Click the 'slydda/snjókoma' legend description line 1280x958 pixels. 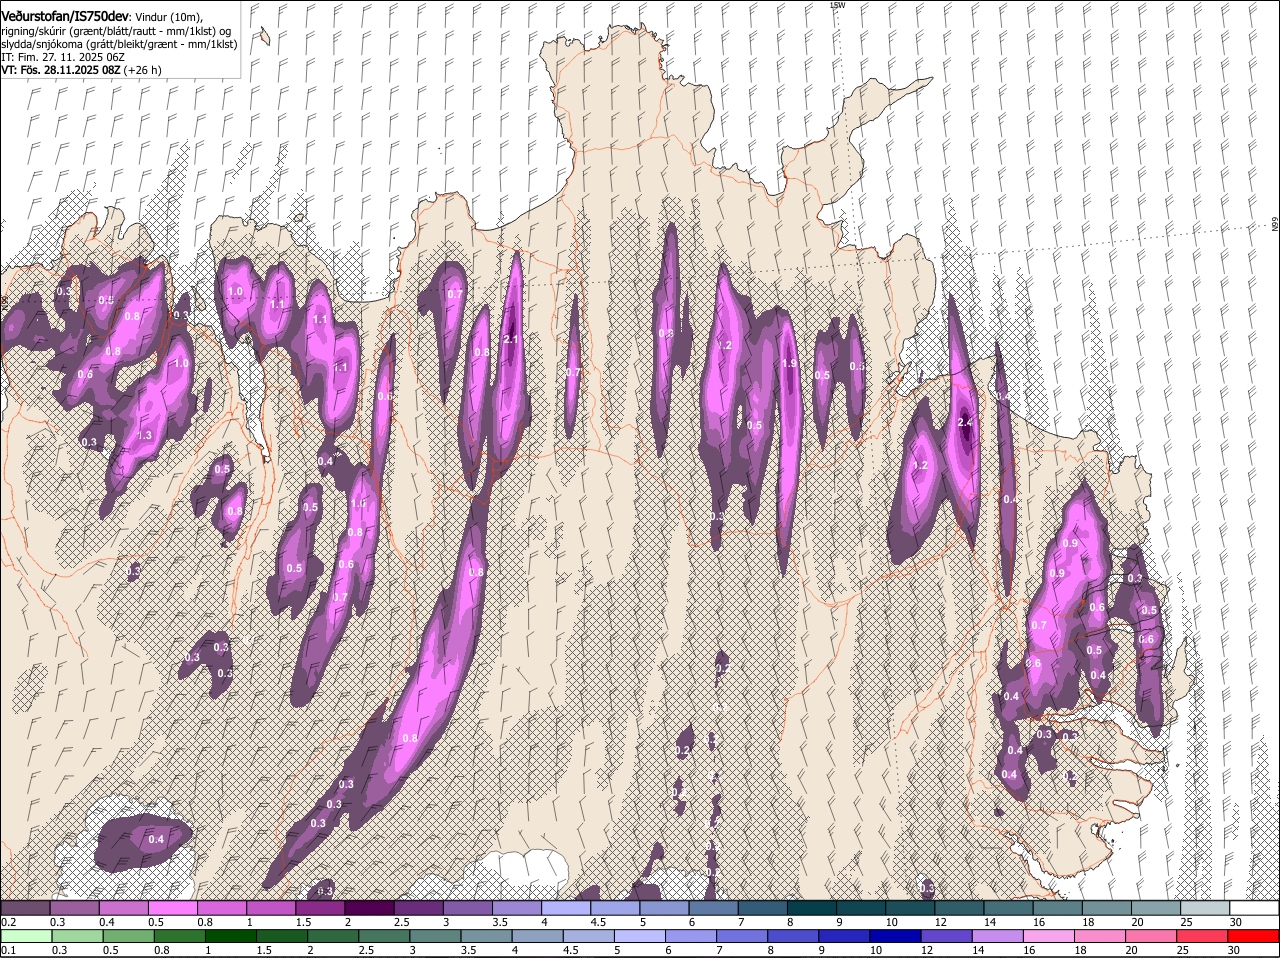coord(119,45)
